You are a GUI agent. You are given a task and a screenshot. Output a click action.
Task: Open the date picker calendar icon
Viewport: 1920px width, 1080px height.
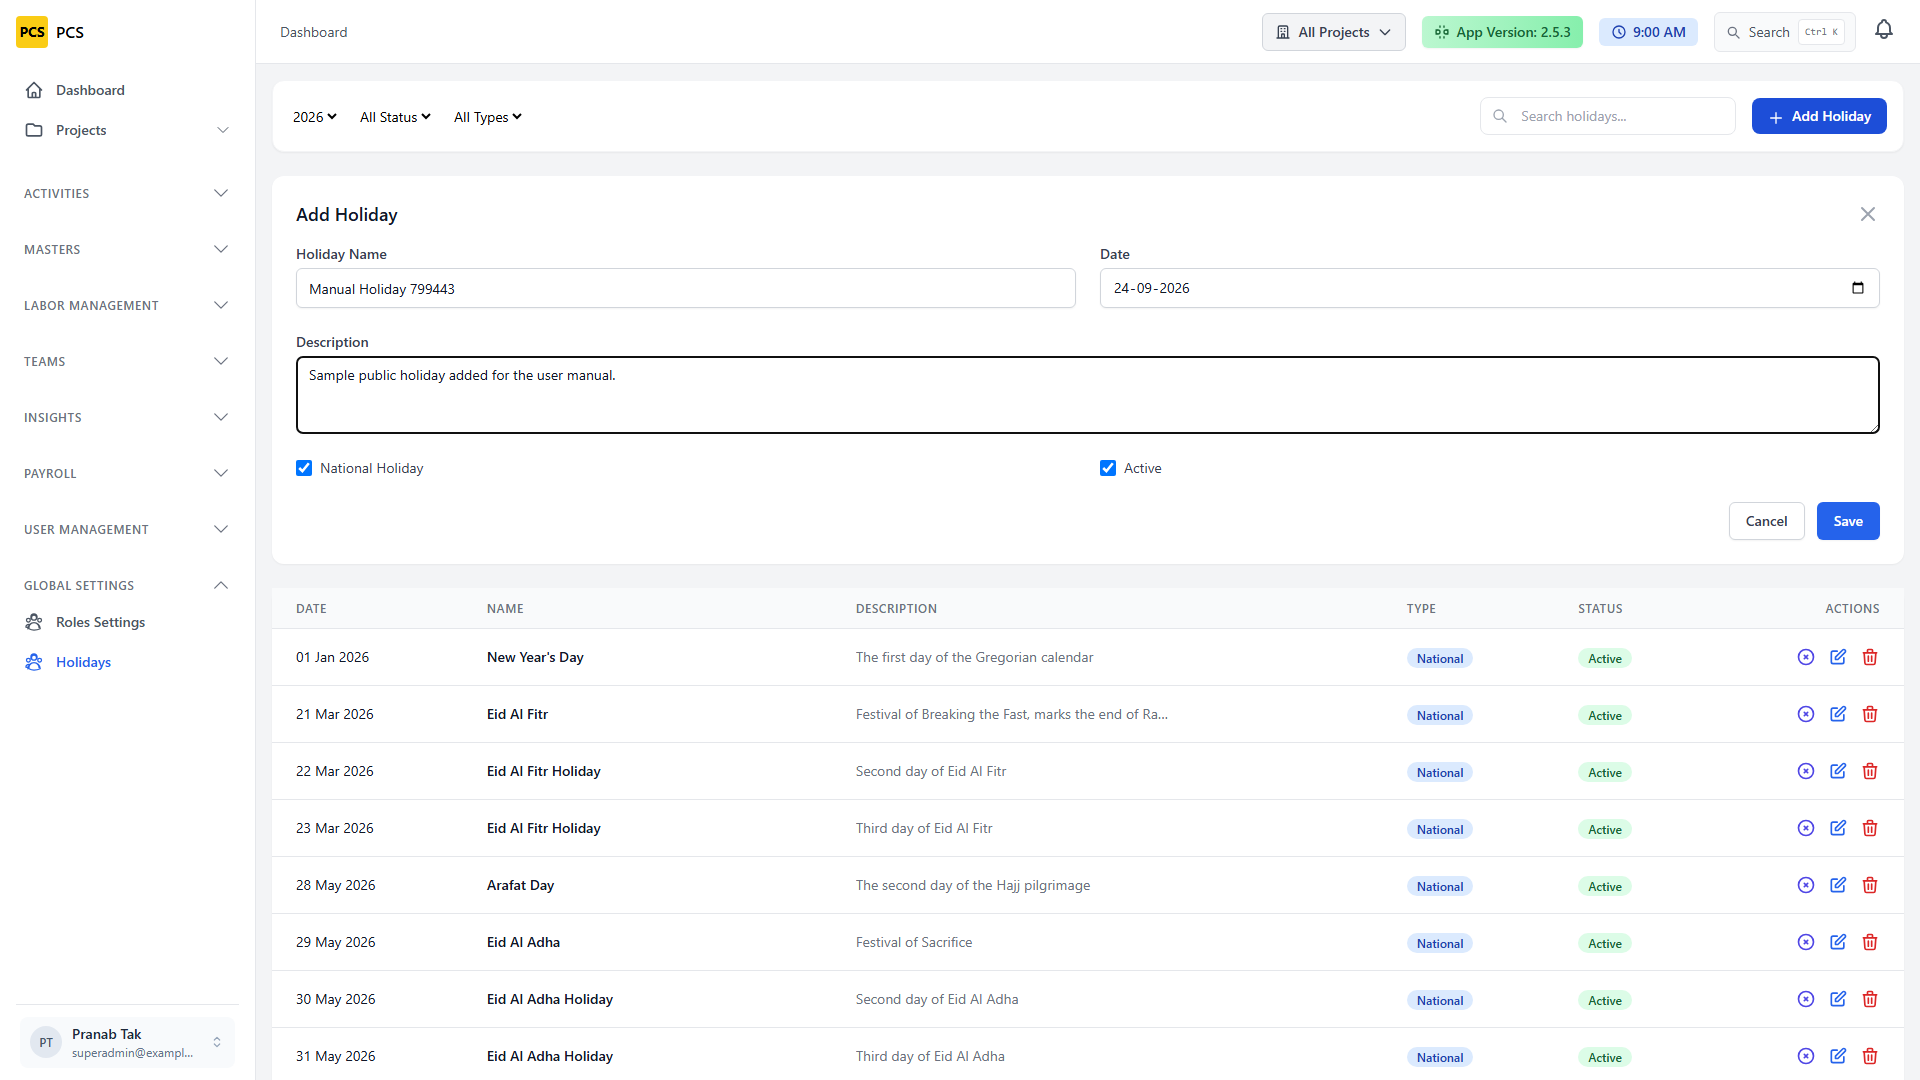1858,288
